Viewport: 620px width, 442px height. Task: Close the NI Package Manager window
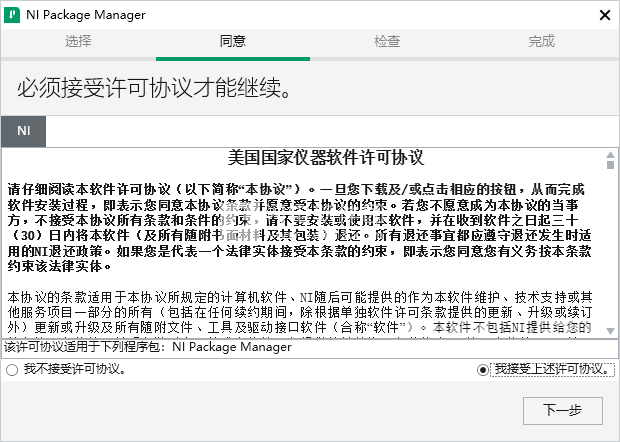[x=604, y=15]
